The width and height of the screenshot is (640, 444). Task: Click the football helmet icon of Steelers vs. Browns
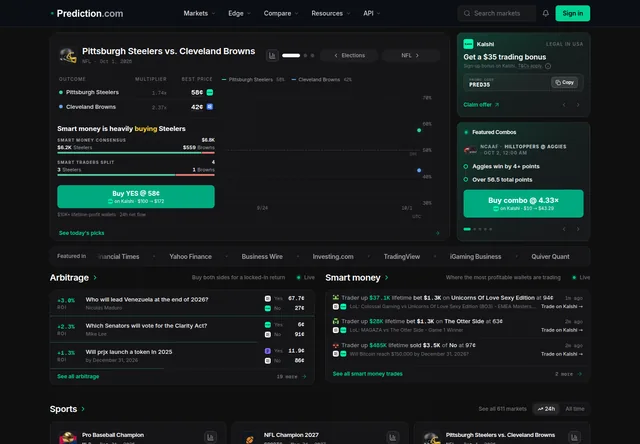[68, 56]
